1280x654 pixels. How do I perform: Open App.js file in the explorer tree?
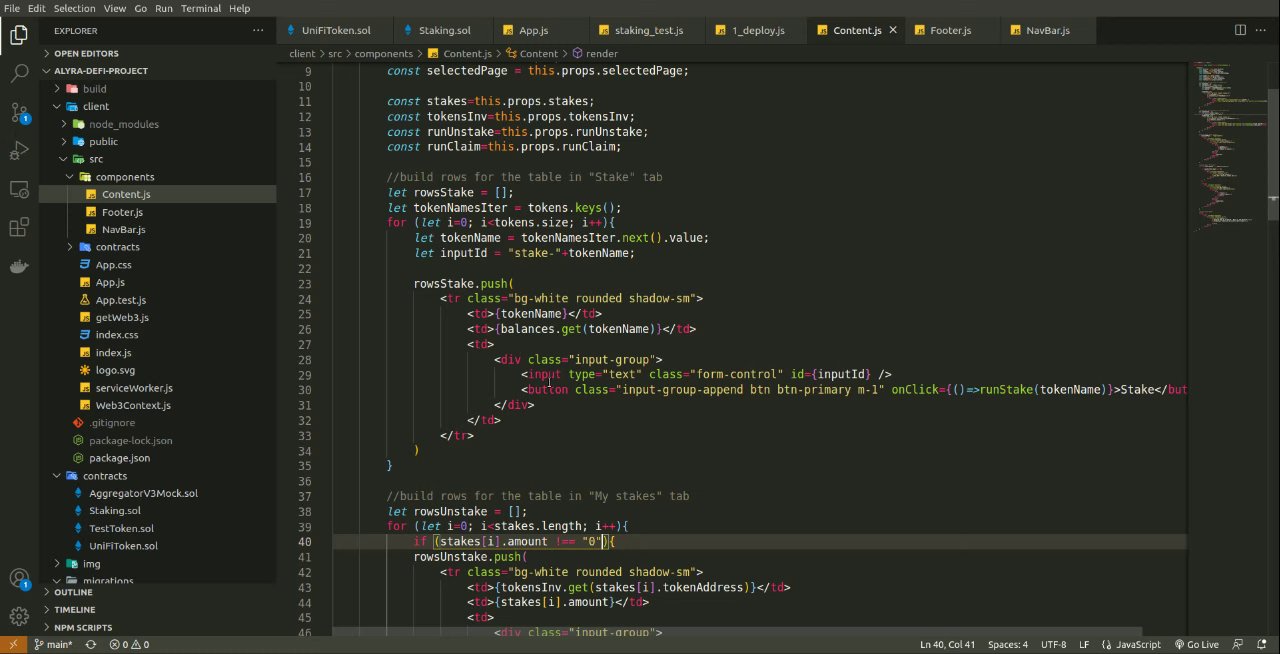(x=110, y=282)
